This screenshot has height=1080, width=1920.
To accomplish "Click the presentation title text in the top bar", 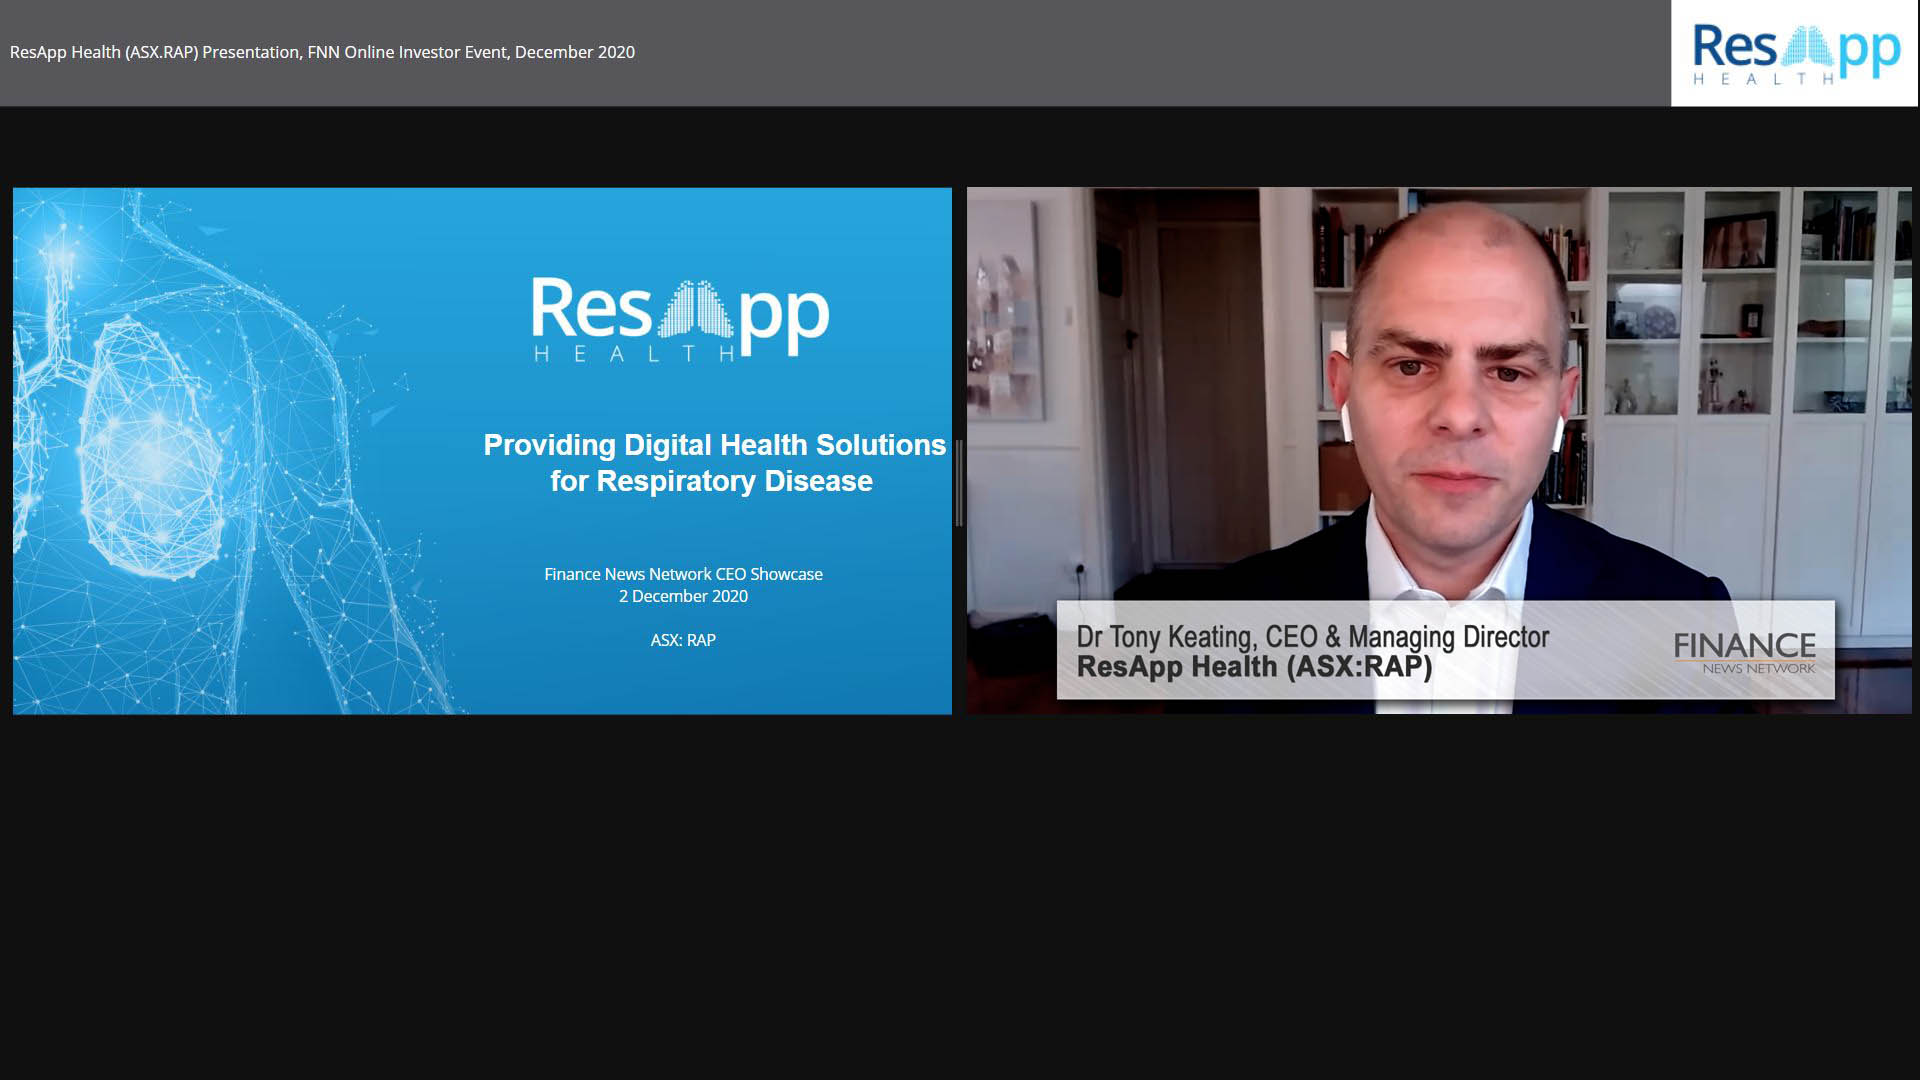I will click(322, 52).
